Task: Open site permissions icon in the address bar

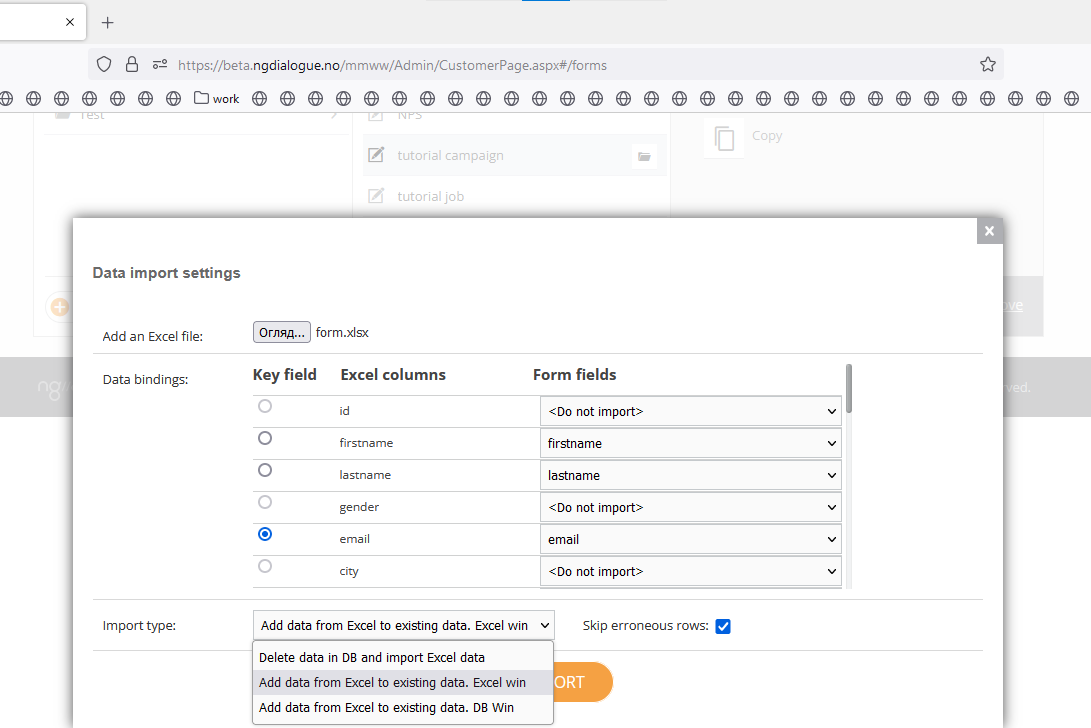Action: click(160, 65)
